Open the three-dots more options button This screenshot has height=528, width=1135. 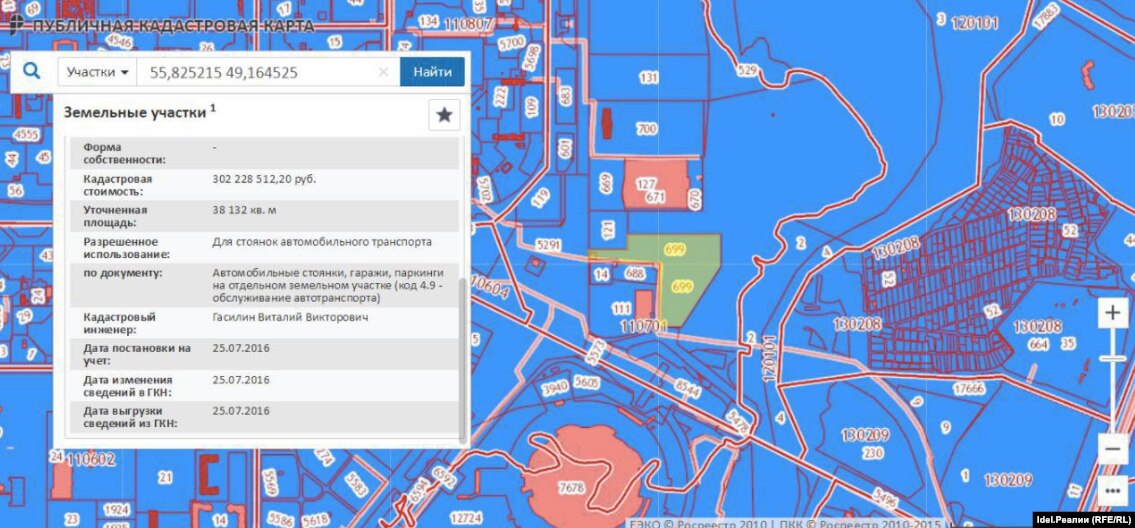(1112, 490)
